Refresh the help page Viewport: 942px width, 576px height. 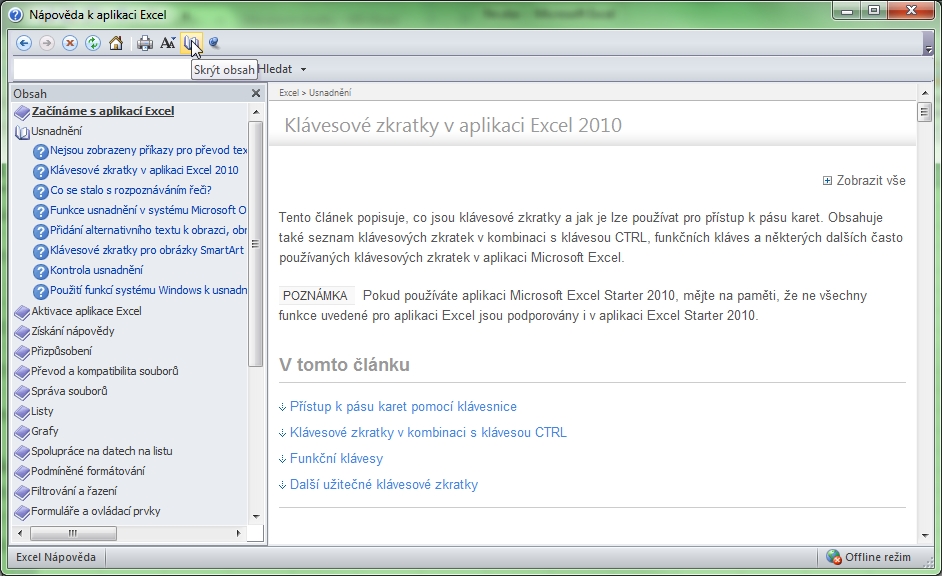[x=93, y=43]
